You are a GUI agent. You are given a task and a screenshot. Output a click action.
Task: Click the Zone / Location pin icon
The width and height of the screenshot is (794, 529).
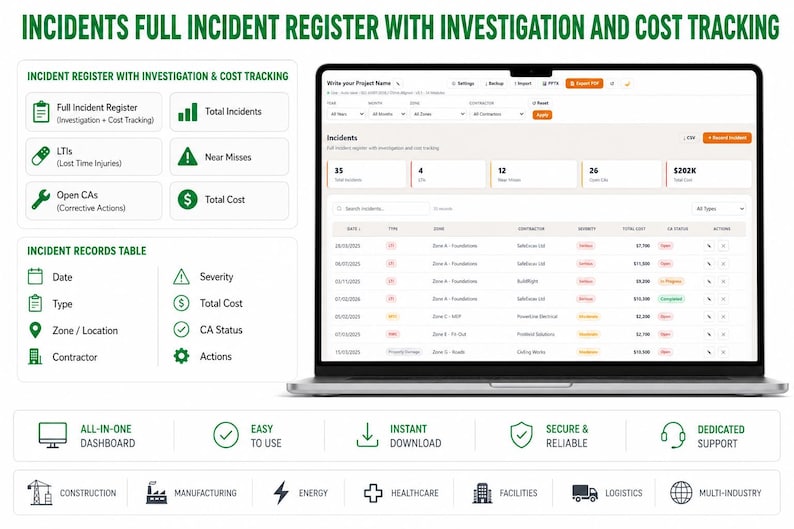click(35, 330)
